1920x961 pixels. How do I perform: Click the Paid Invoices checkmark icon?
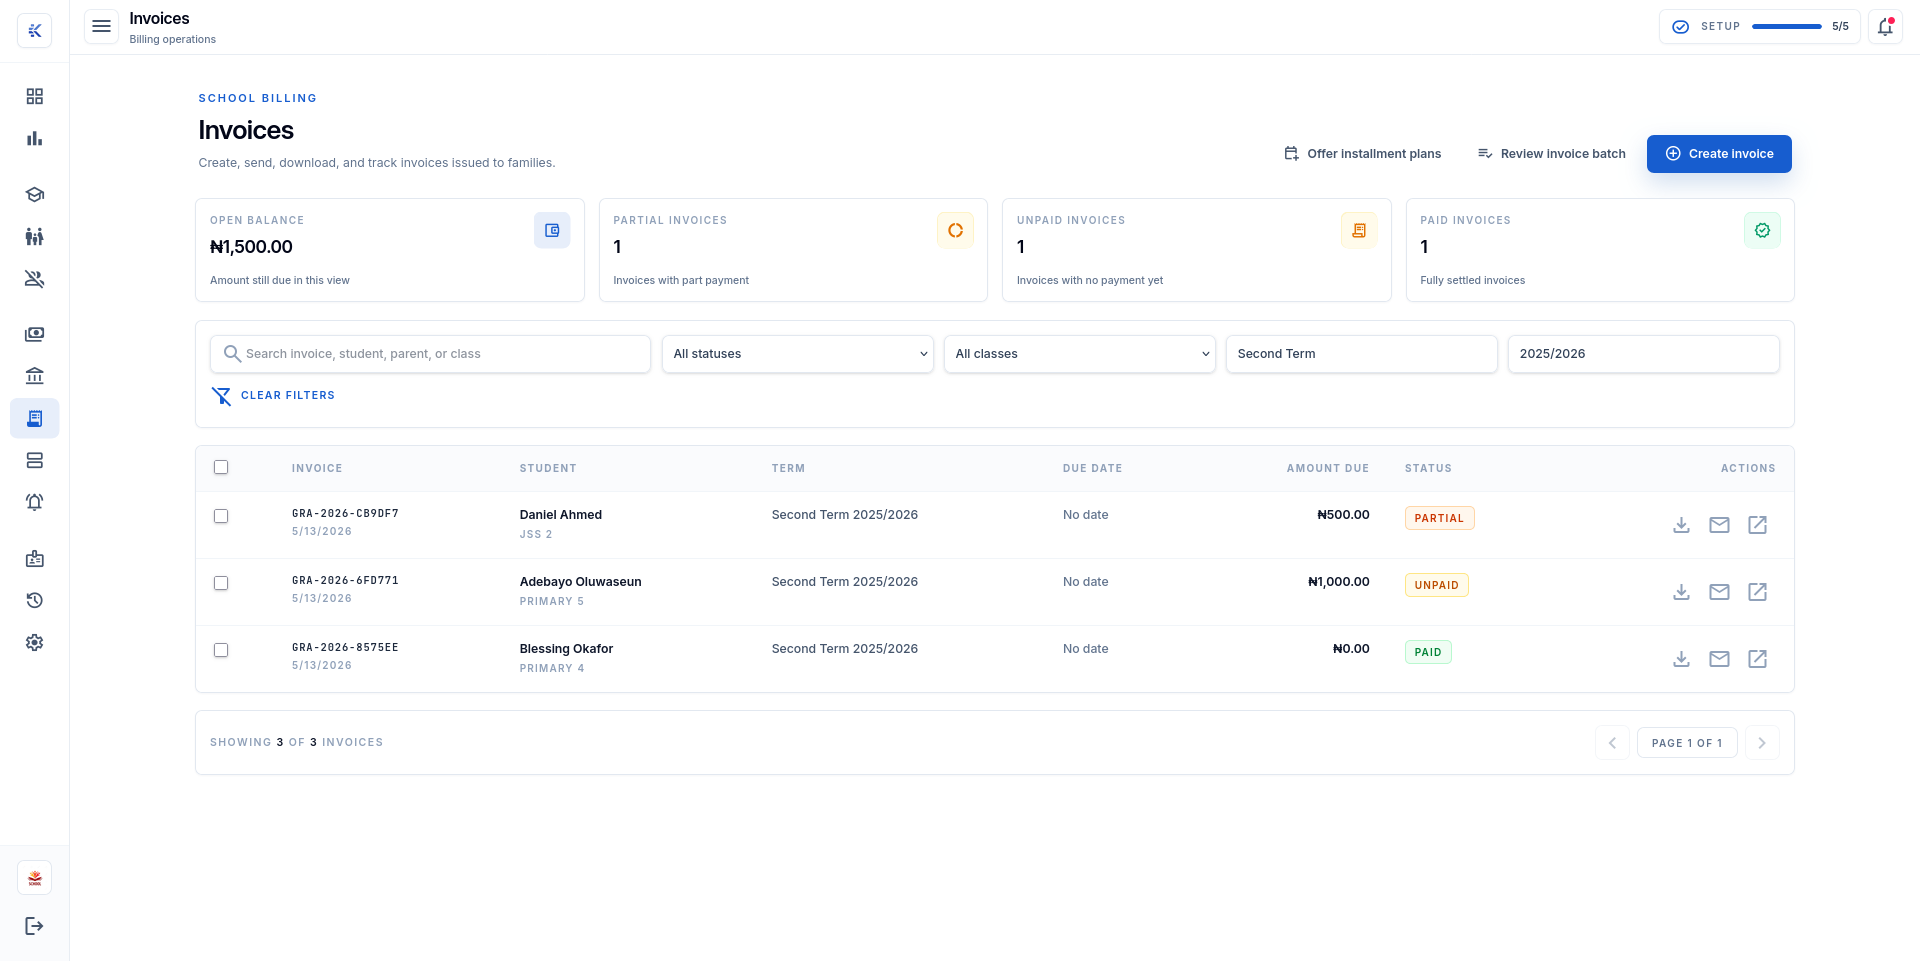click(x=1762, y=230)
